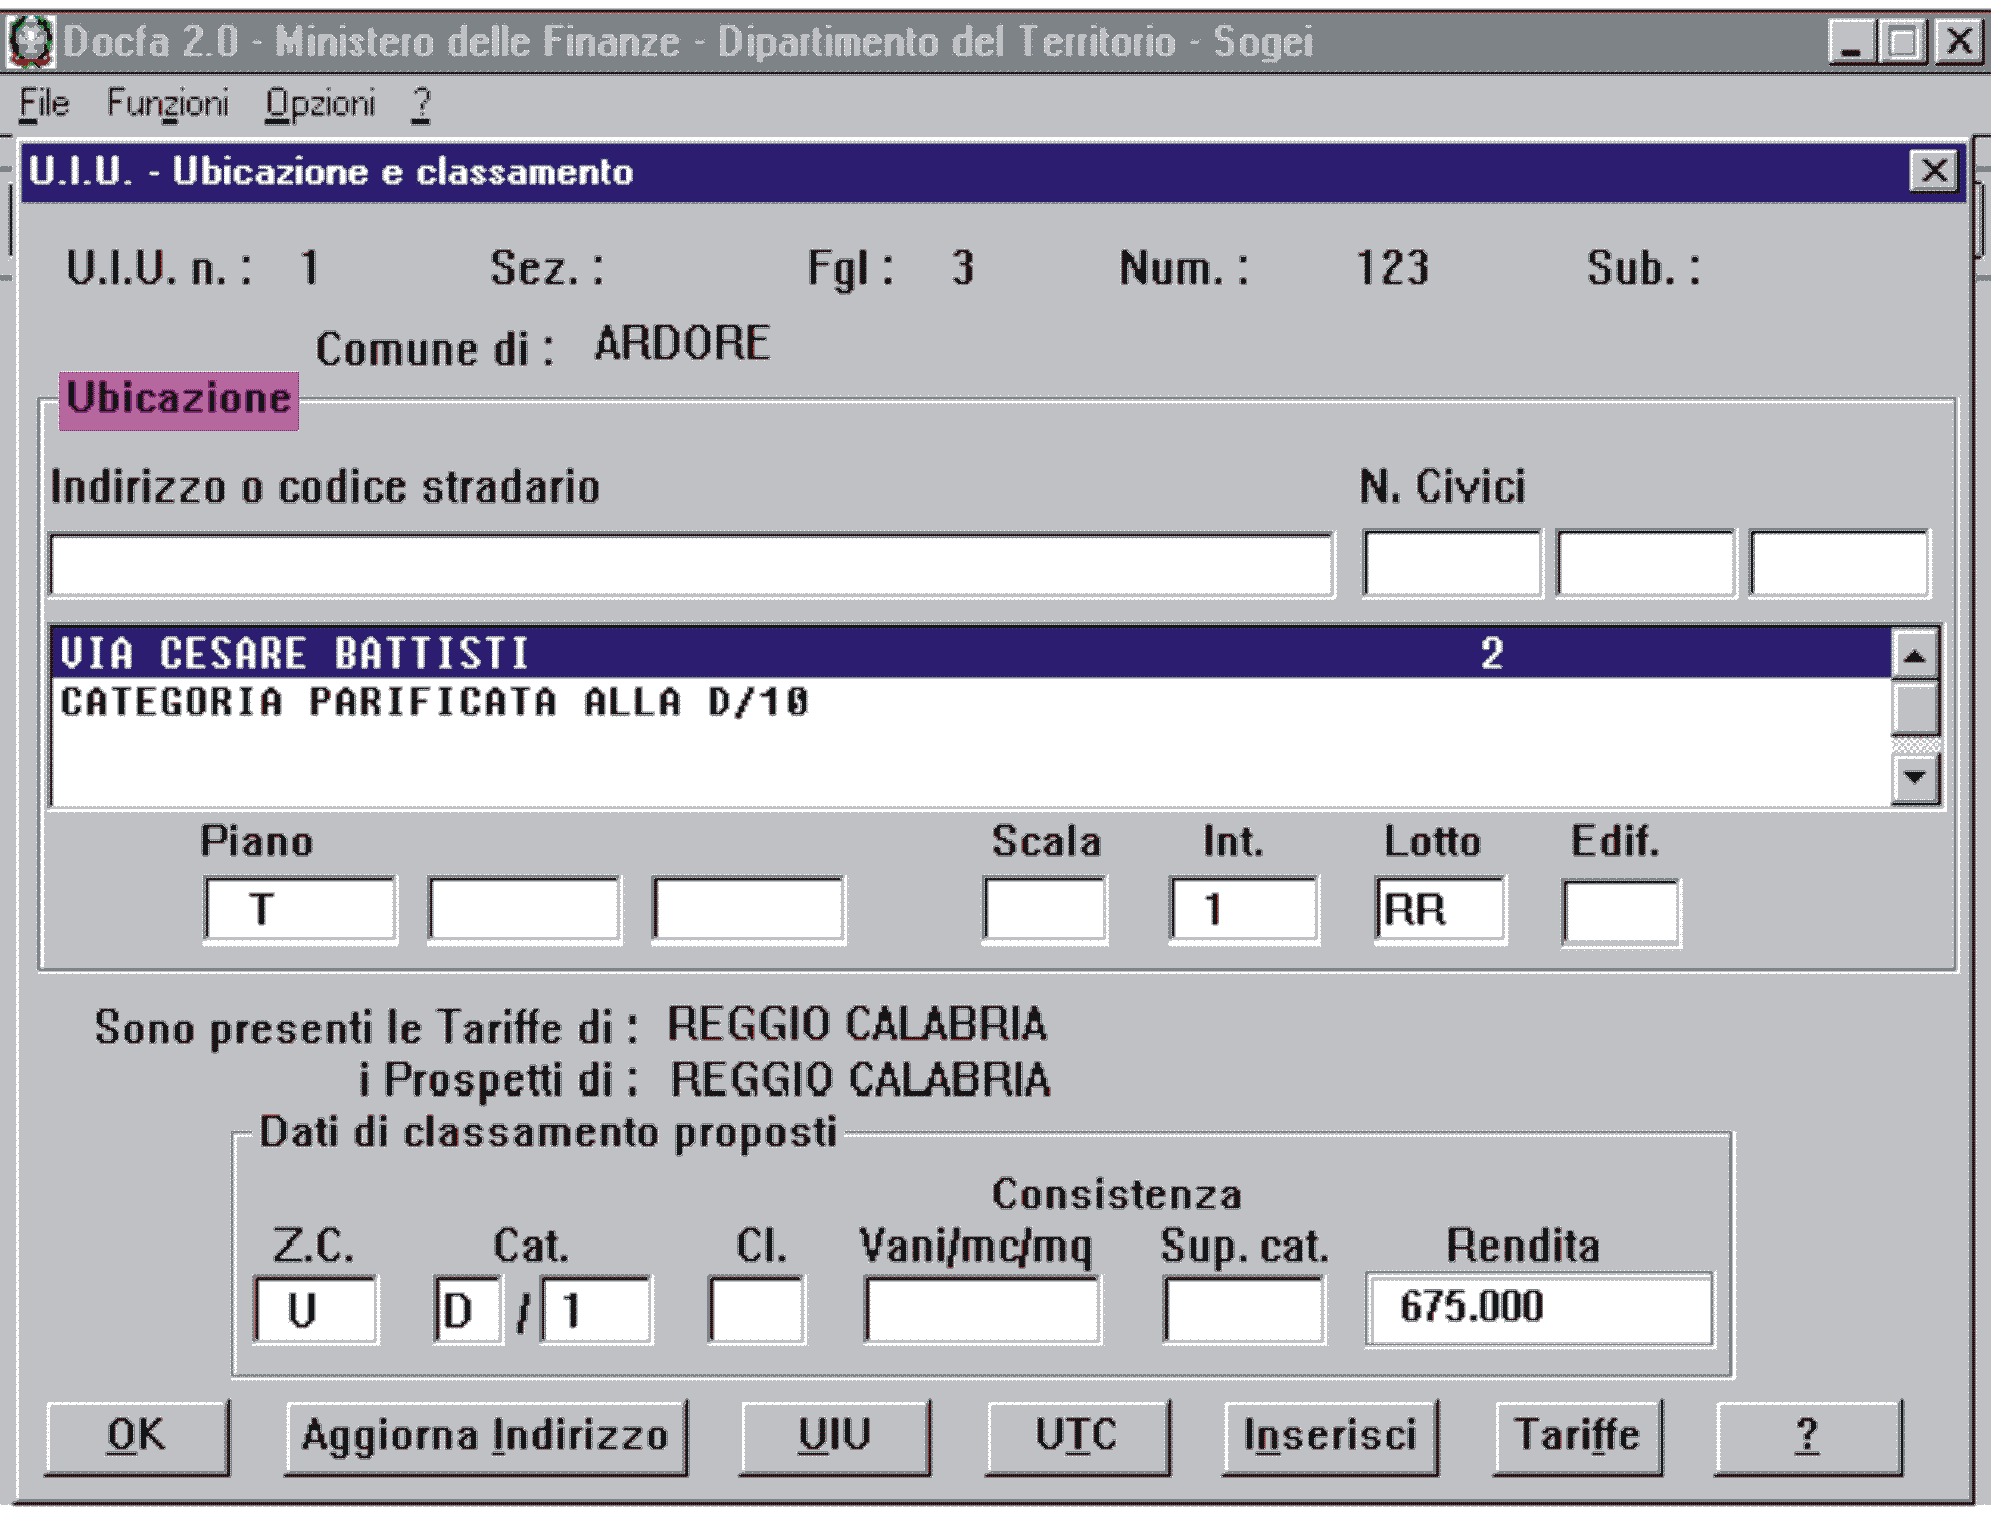
Task: Open the Opzioni menu
Action: [320, 103]
